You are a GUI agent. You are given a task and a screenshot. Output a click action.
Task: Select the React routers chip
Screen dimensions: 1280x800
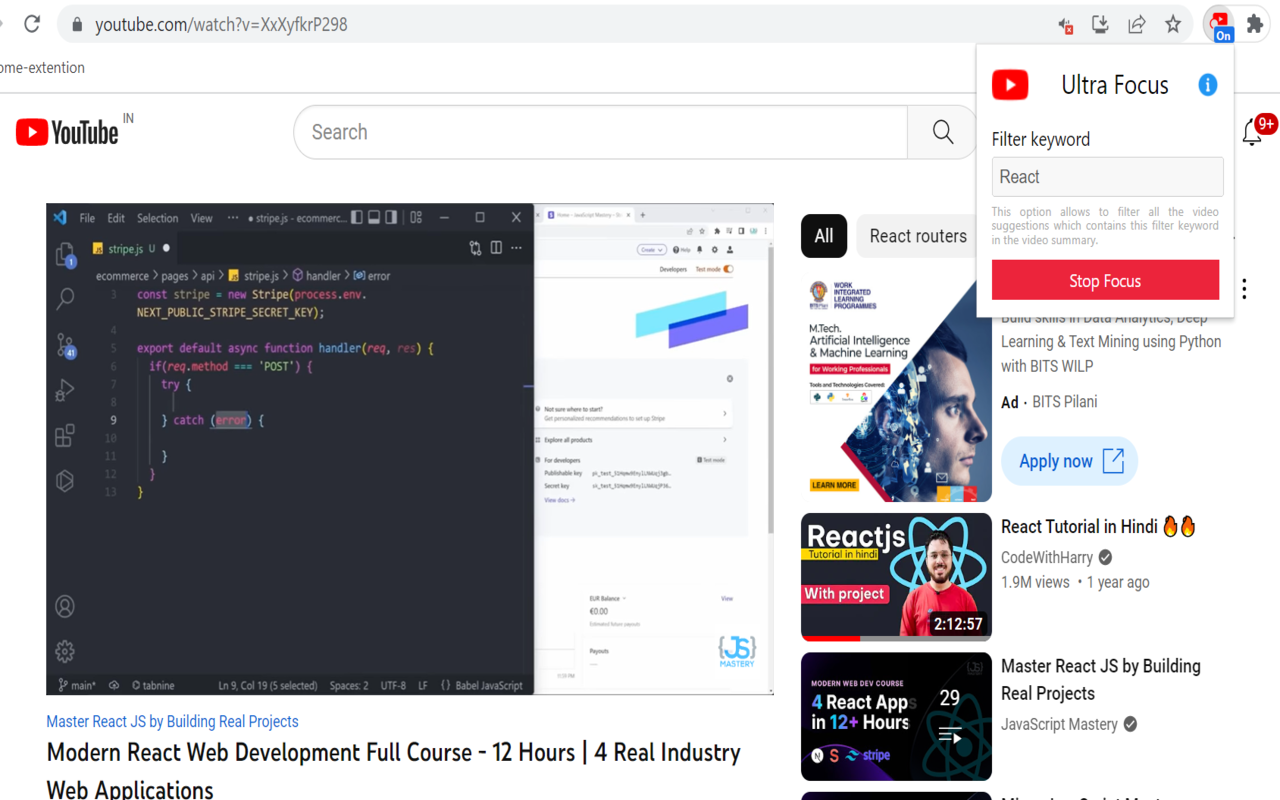coord(917,236)
